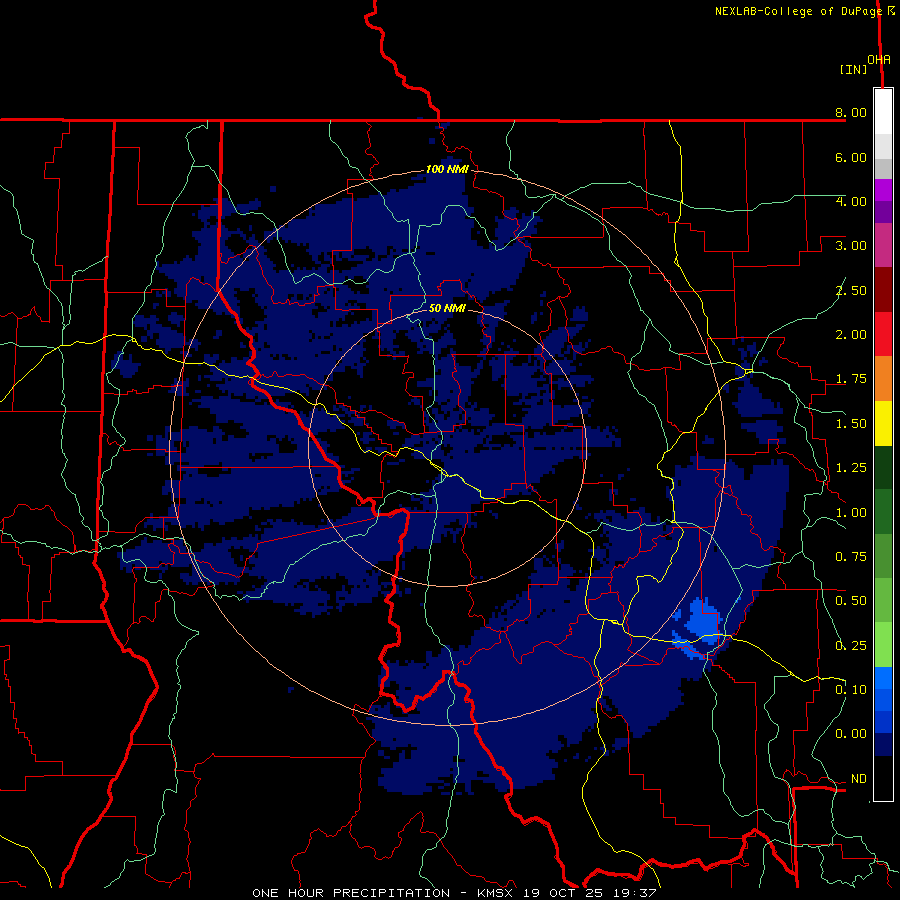Viewport: 900px width, 900px height.
Task: Pick the yellow legend swatch beside 1.50
Action: click(x=883, y=423)
